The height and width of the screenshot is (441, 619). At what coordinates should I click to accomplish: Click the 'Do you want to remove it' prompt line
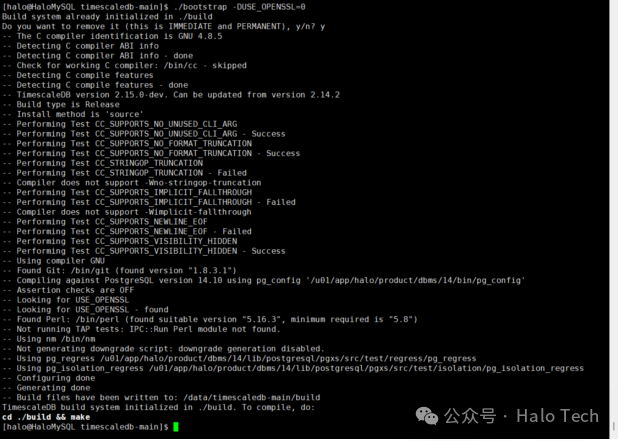point(164,26)
